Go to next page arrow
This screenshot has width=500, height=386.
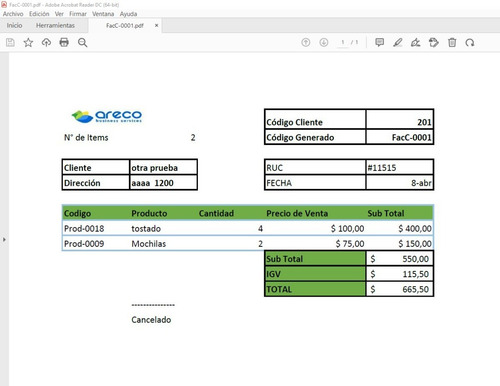tap(324, 43)
